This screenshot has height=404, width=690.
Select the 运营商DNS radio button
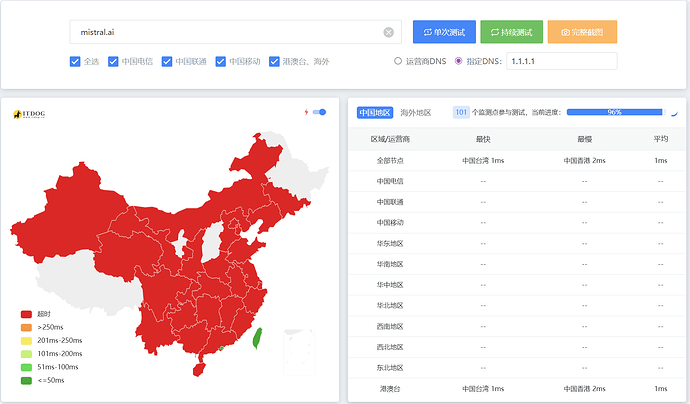tap(398, 61)
